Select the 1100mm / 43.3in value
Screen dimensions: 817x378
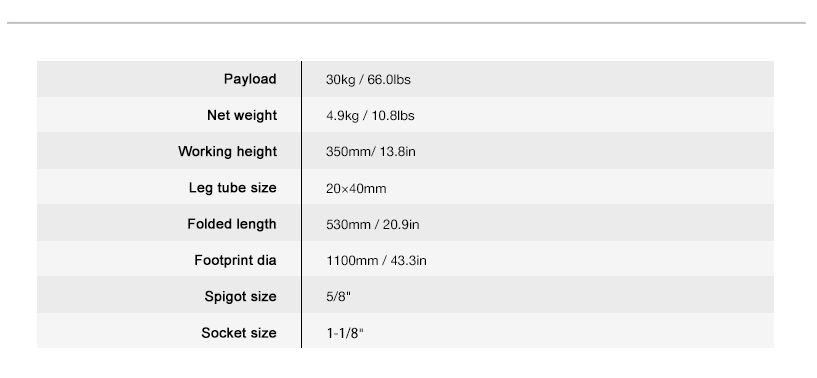(x=376, y=261)
